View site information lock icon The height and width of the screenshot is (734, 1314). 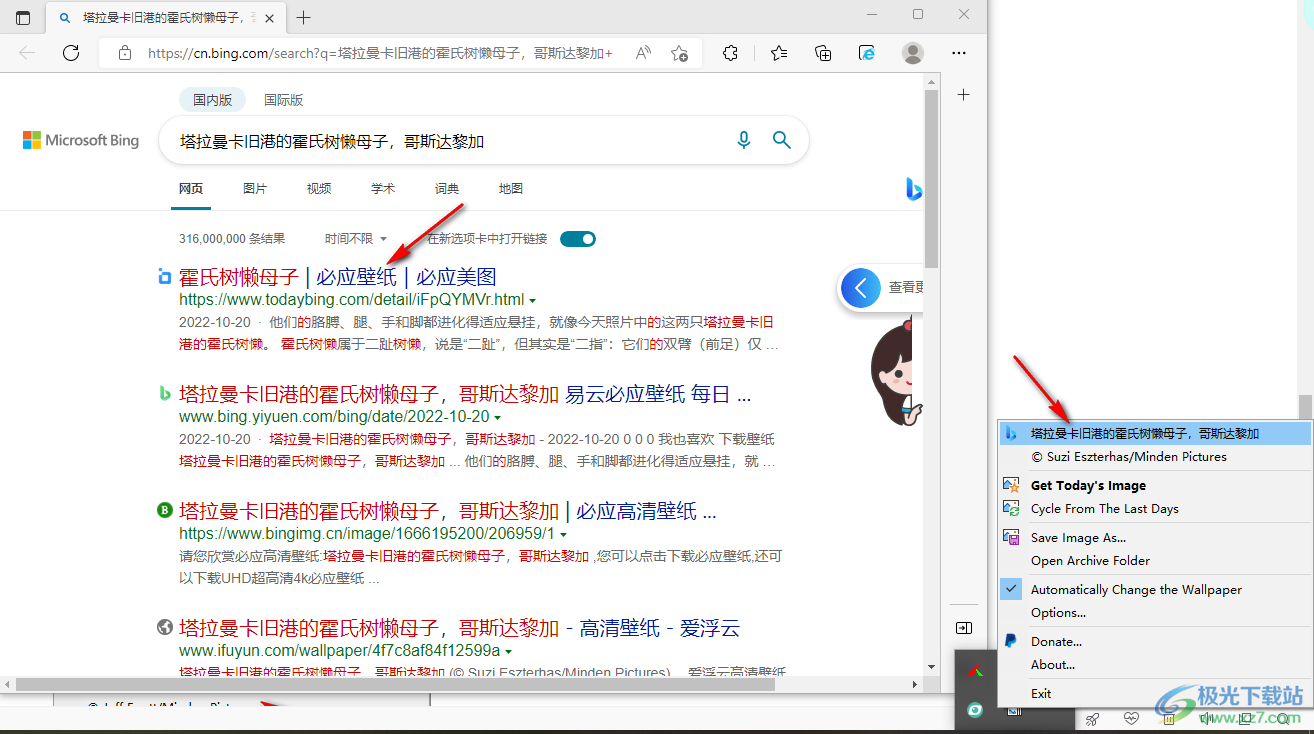pos(124,53)
